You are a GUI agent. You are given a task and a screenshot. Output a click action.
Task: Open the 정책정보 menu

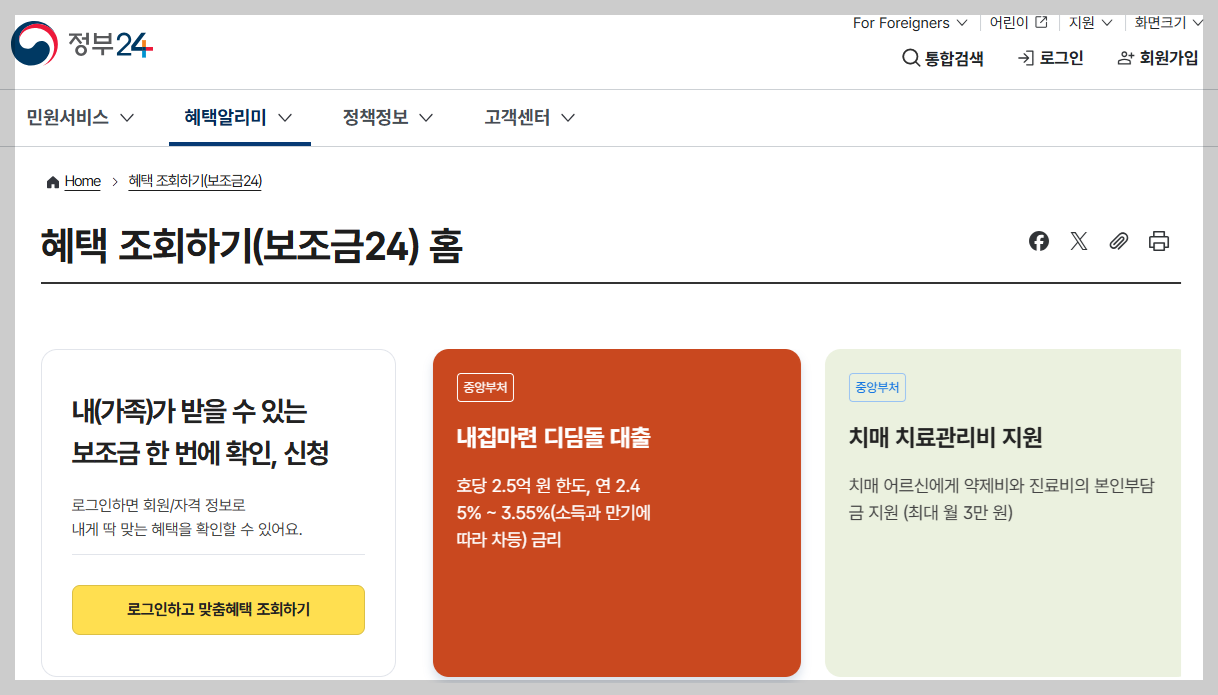378,117
